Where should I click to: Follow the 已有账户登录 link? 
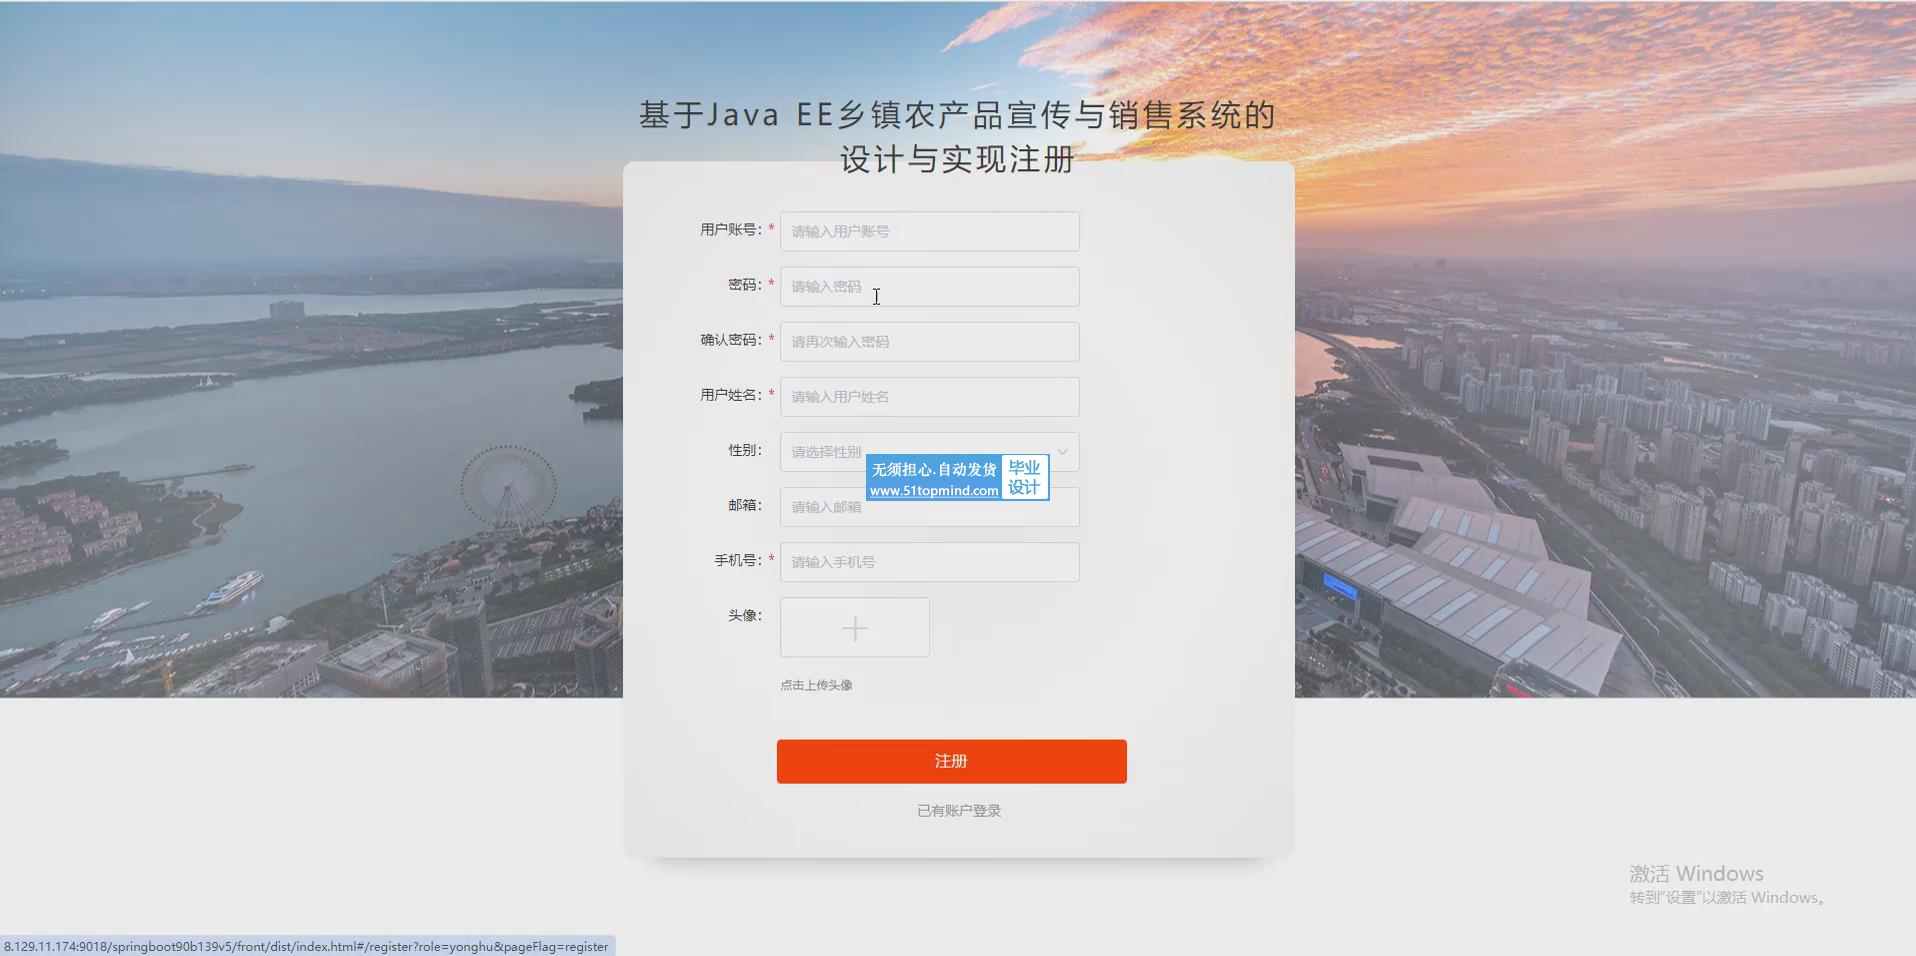pyautogui.click(x=959, y=810)
